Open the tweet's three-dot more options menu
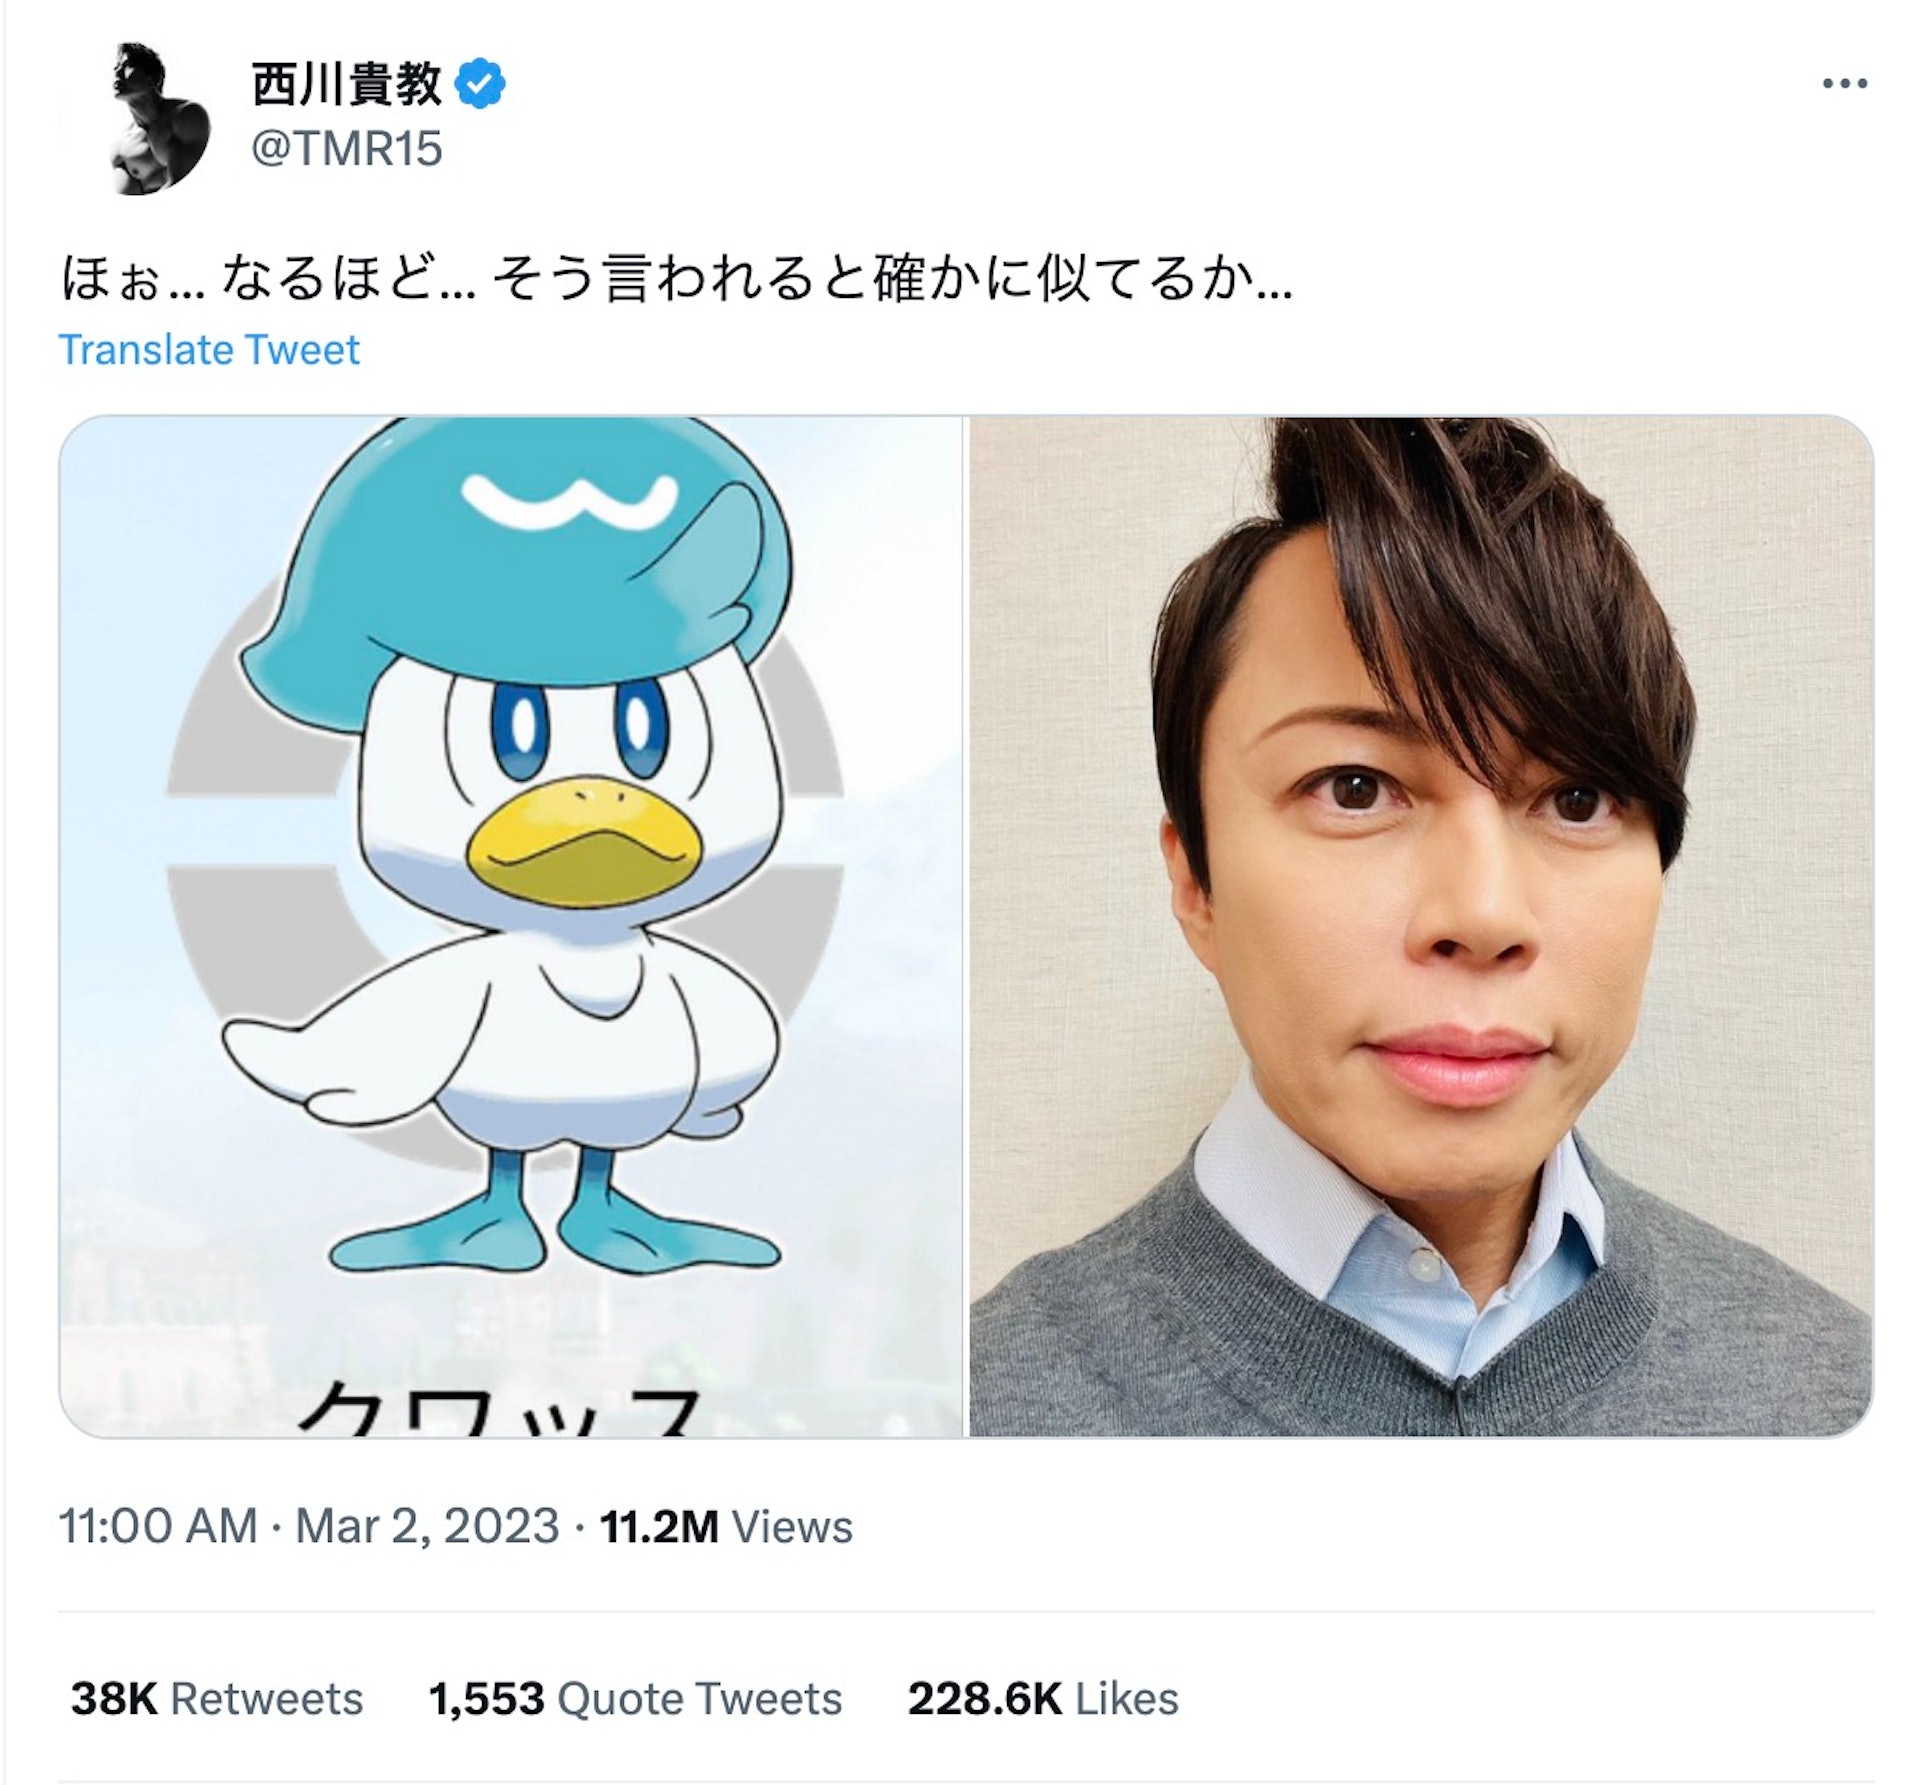This screenshot has height=1785, width=1920. (1844, 84)
